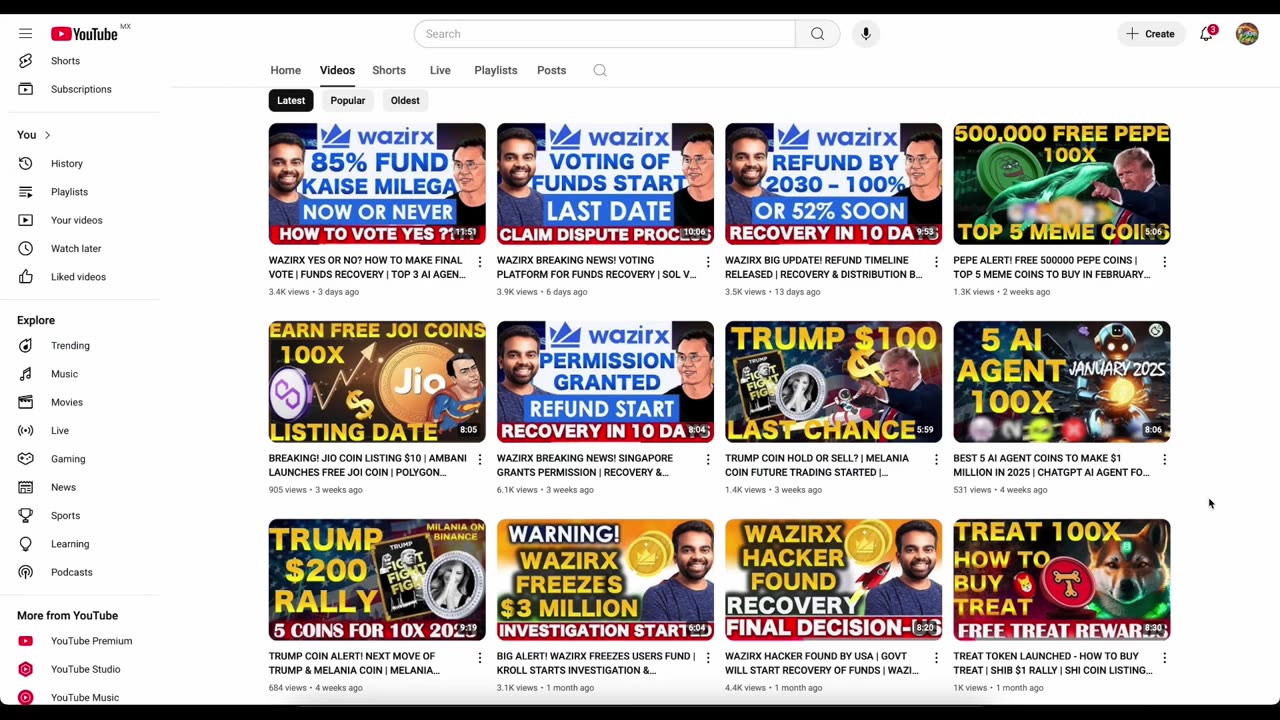The height and width of the screenshot is (720, 1280).
Task: Switch to channel Live tab
Action: (440, 70)
